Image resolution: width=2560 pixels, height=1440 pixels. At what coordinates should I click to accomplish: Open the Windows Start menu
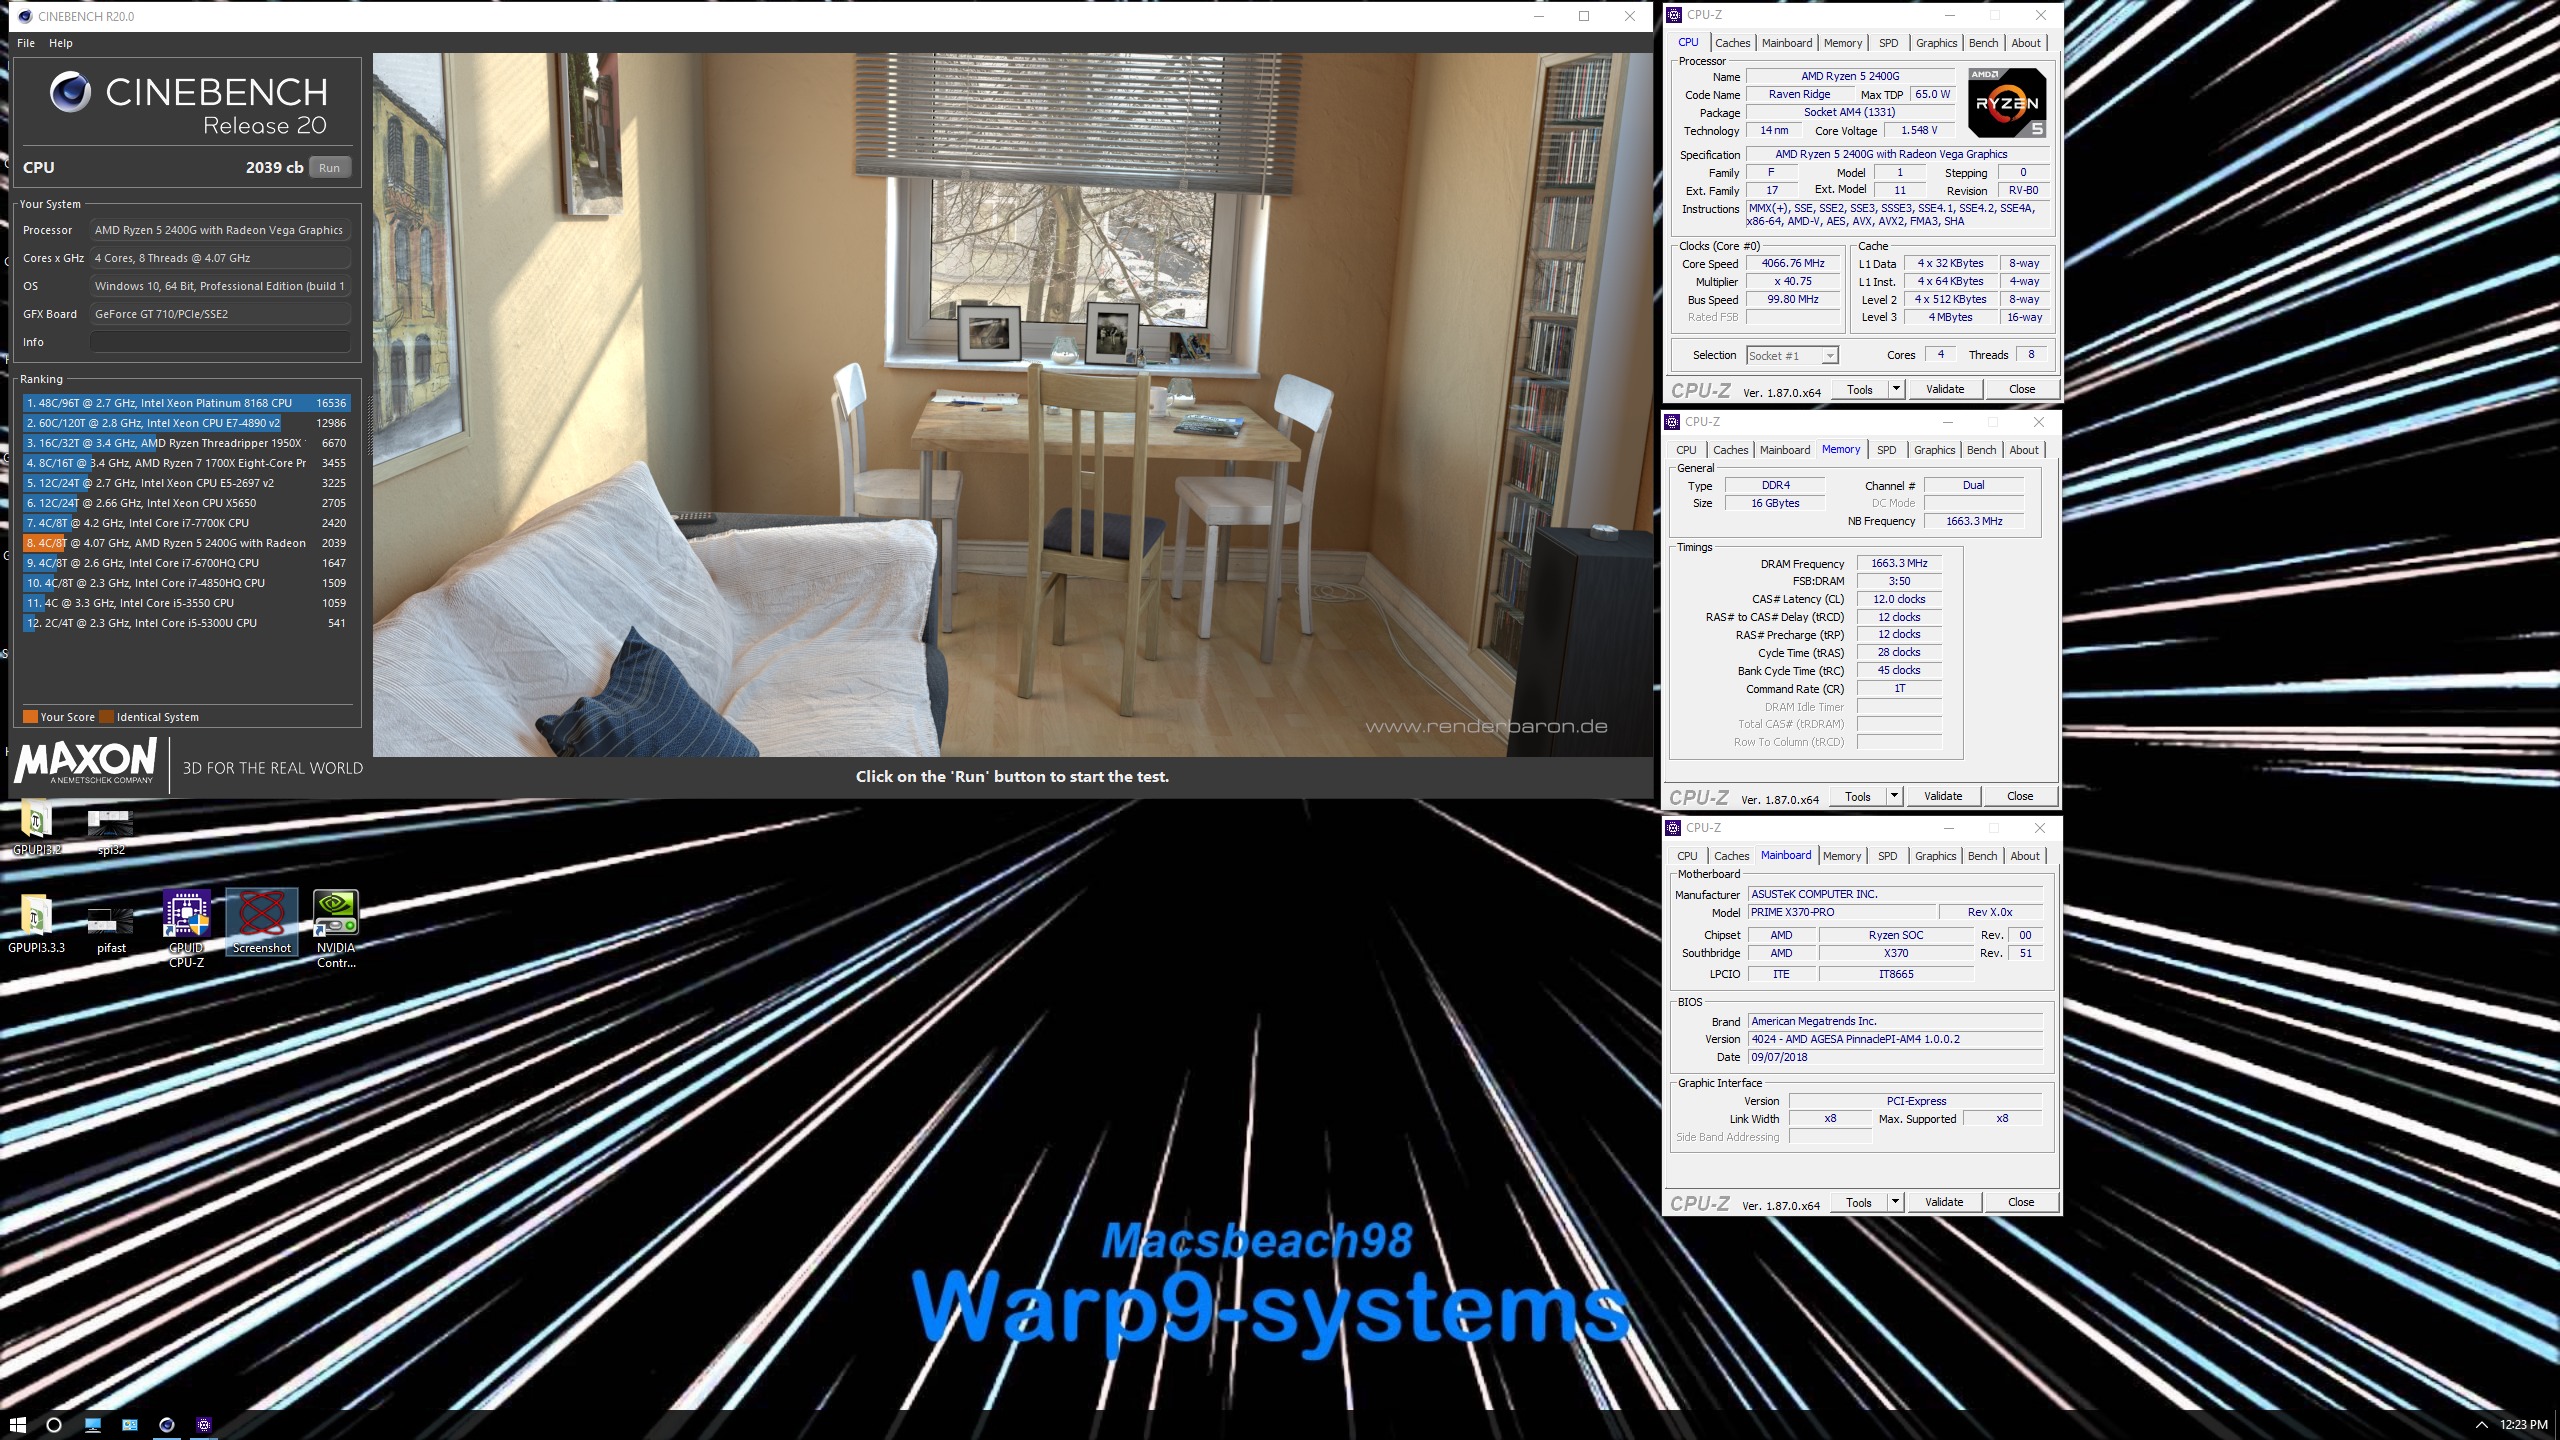pos(17,1424)
